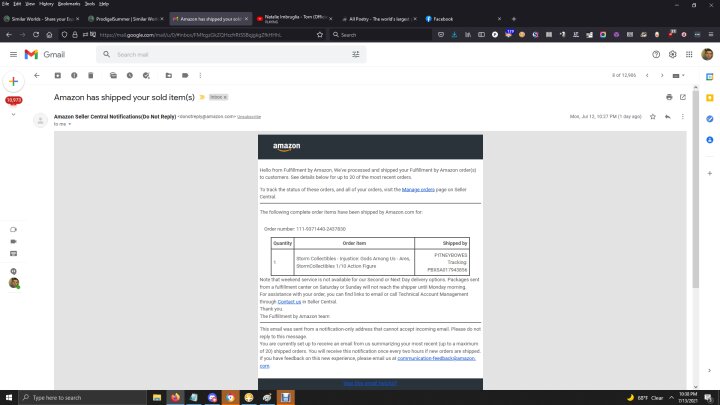The height and width of the screenshot is (405, 720).
Task: Click the Search mail field
Action: coord(230,54)
